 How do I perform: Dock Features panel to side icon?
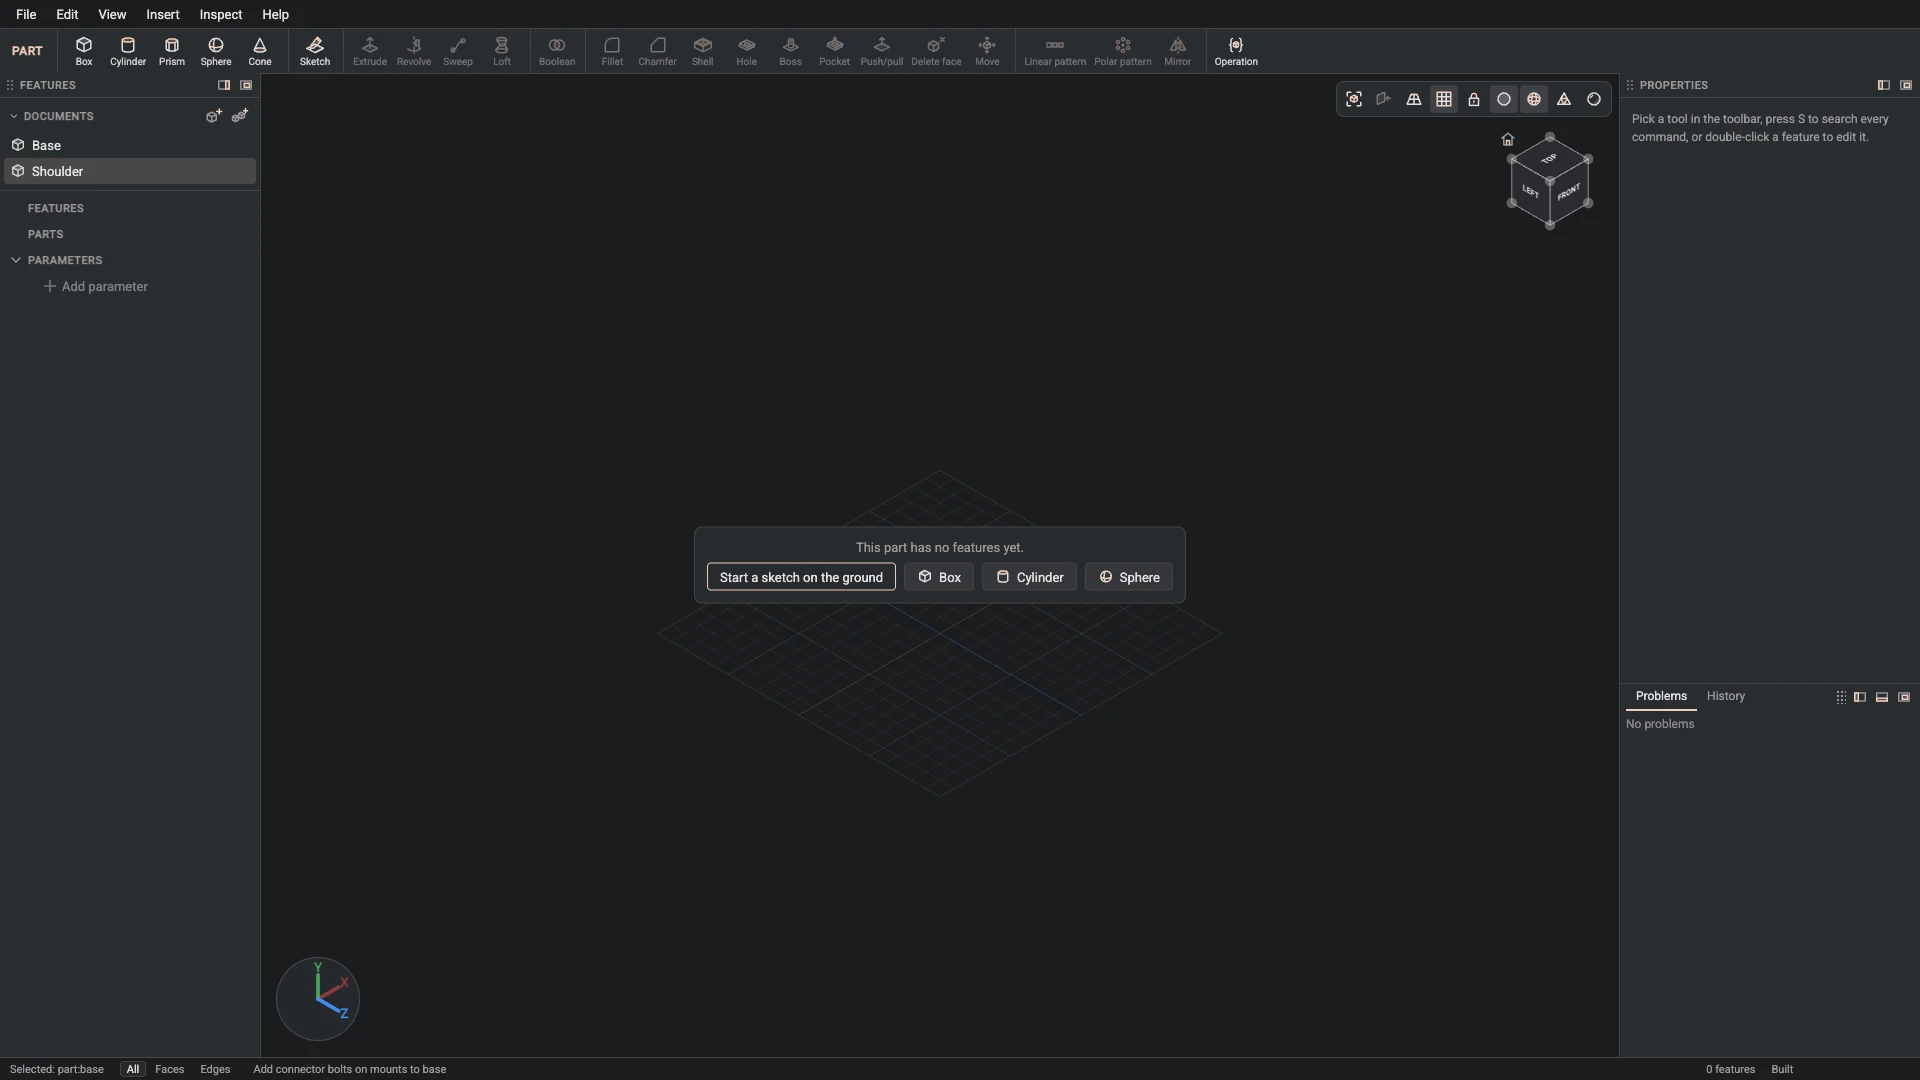pyautogui.click(x=224, y=85)
